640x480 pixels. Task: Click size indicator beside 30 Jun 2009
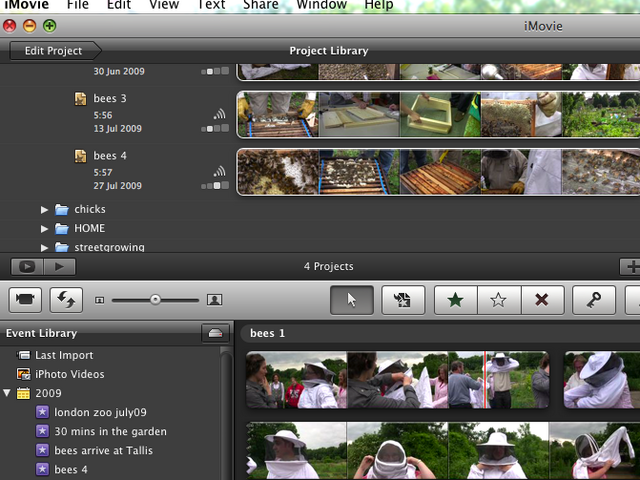tap(215, 71)
